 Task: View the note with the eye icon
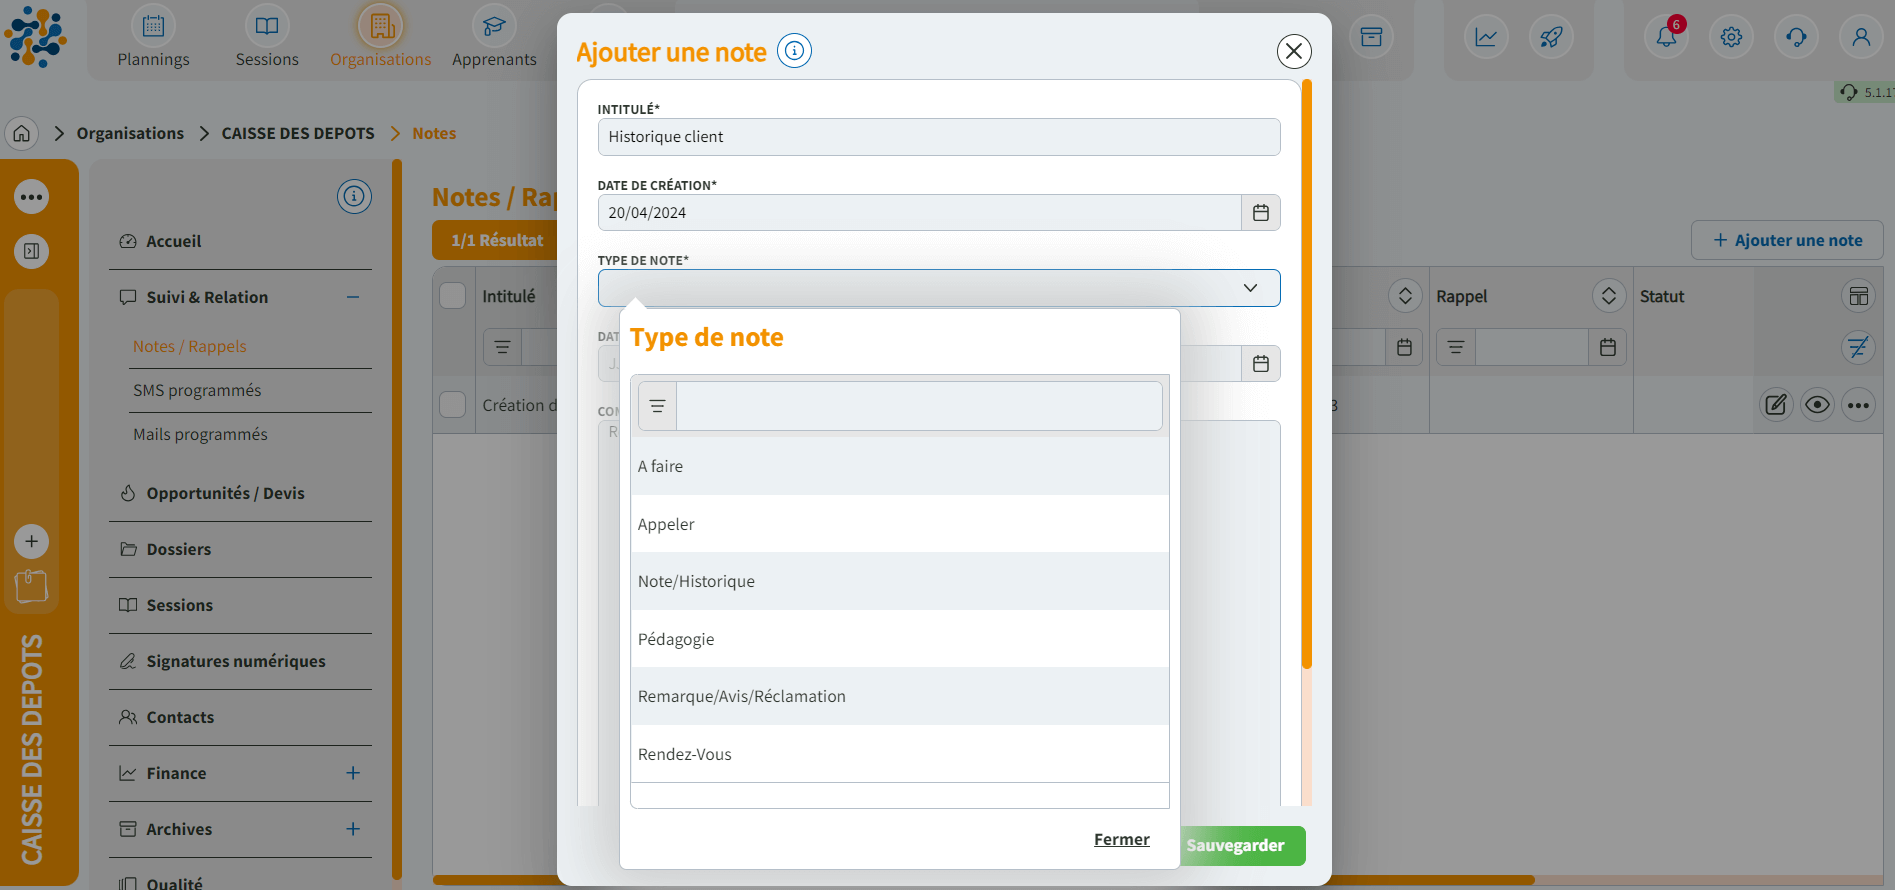click(1817, 405)
